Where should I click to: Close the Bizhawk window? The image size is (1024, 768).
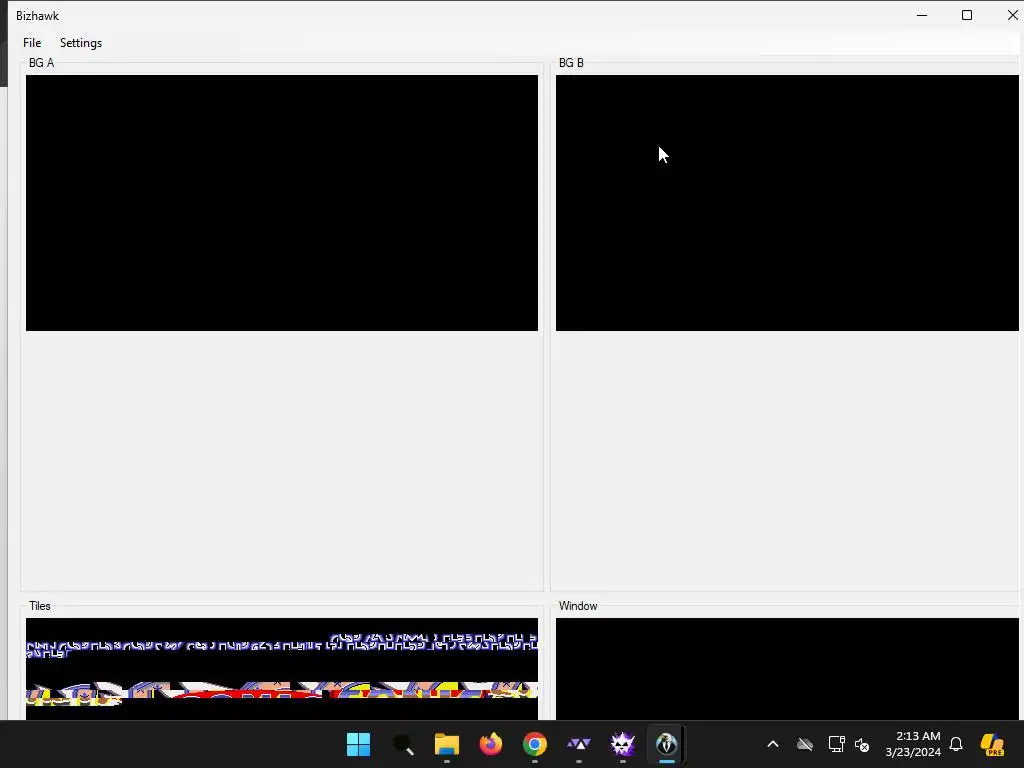coord(1012,15)
